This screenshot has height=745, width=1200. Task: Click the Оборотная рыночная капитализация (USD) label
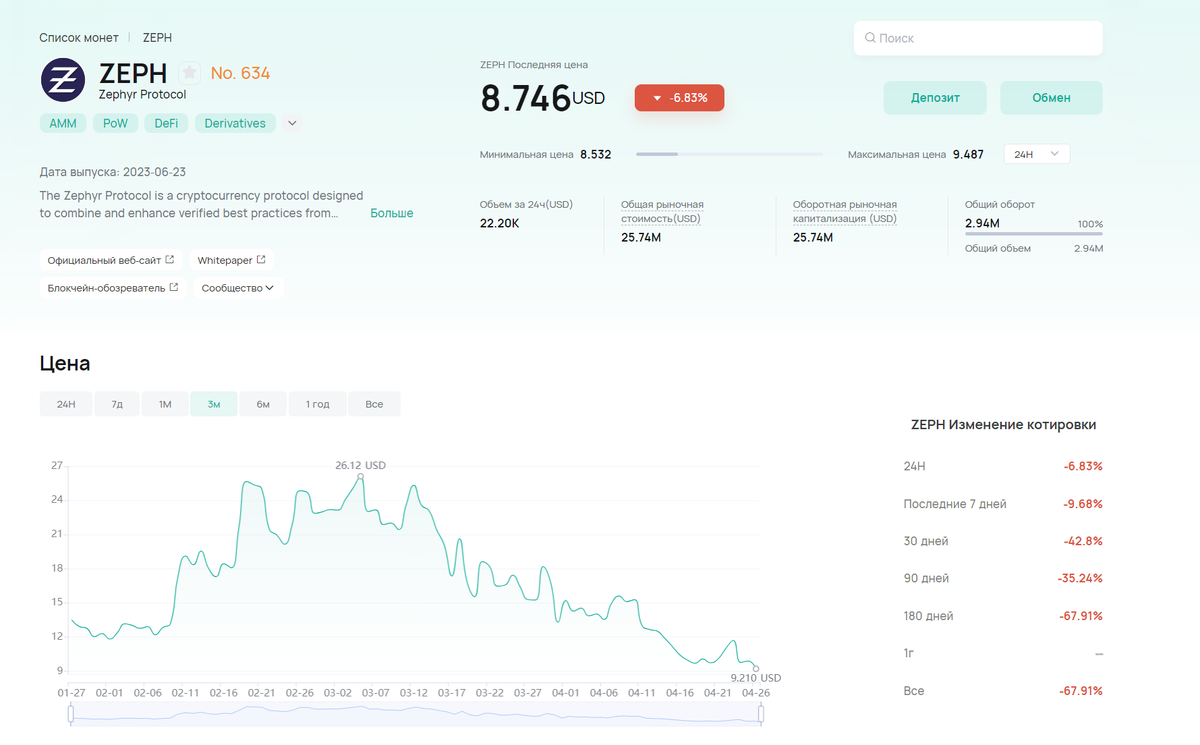845,211
